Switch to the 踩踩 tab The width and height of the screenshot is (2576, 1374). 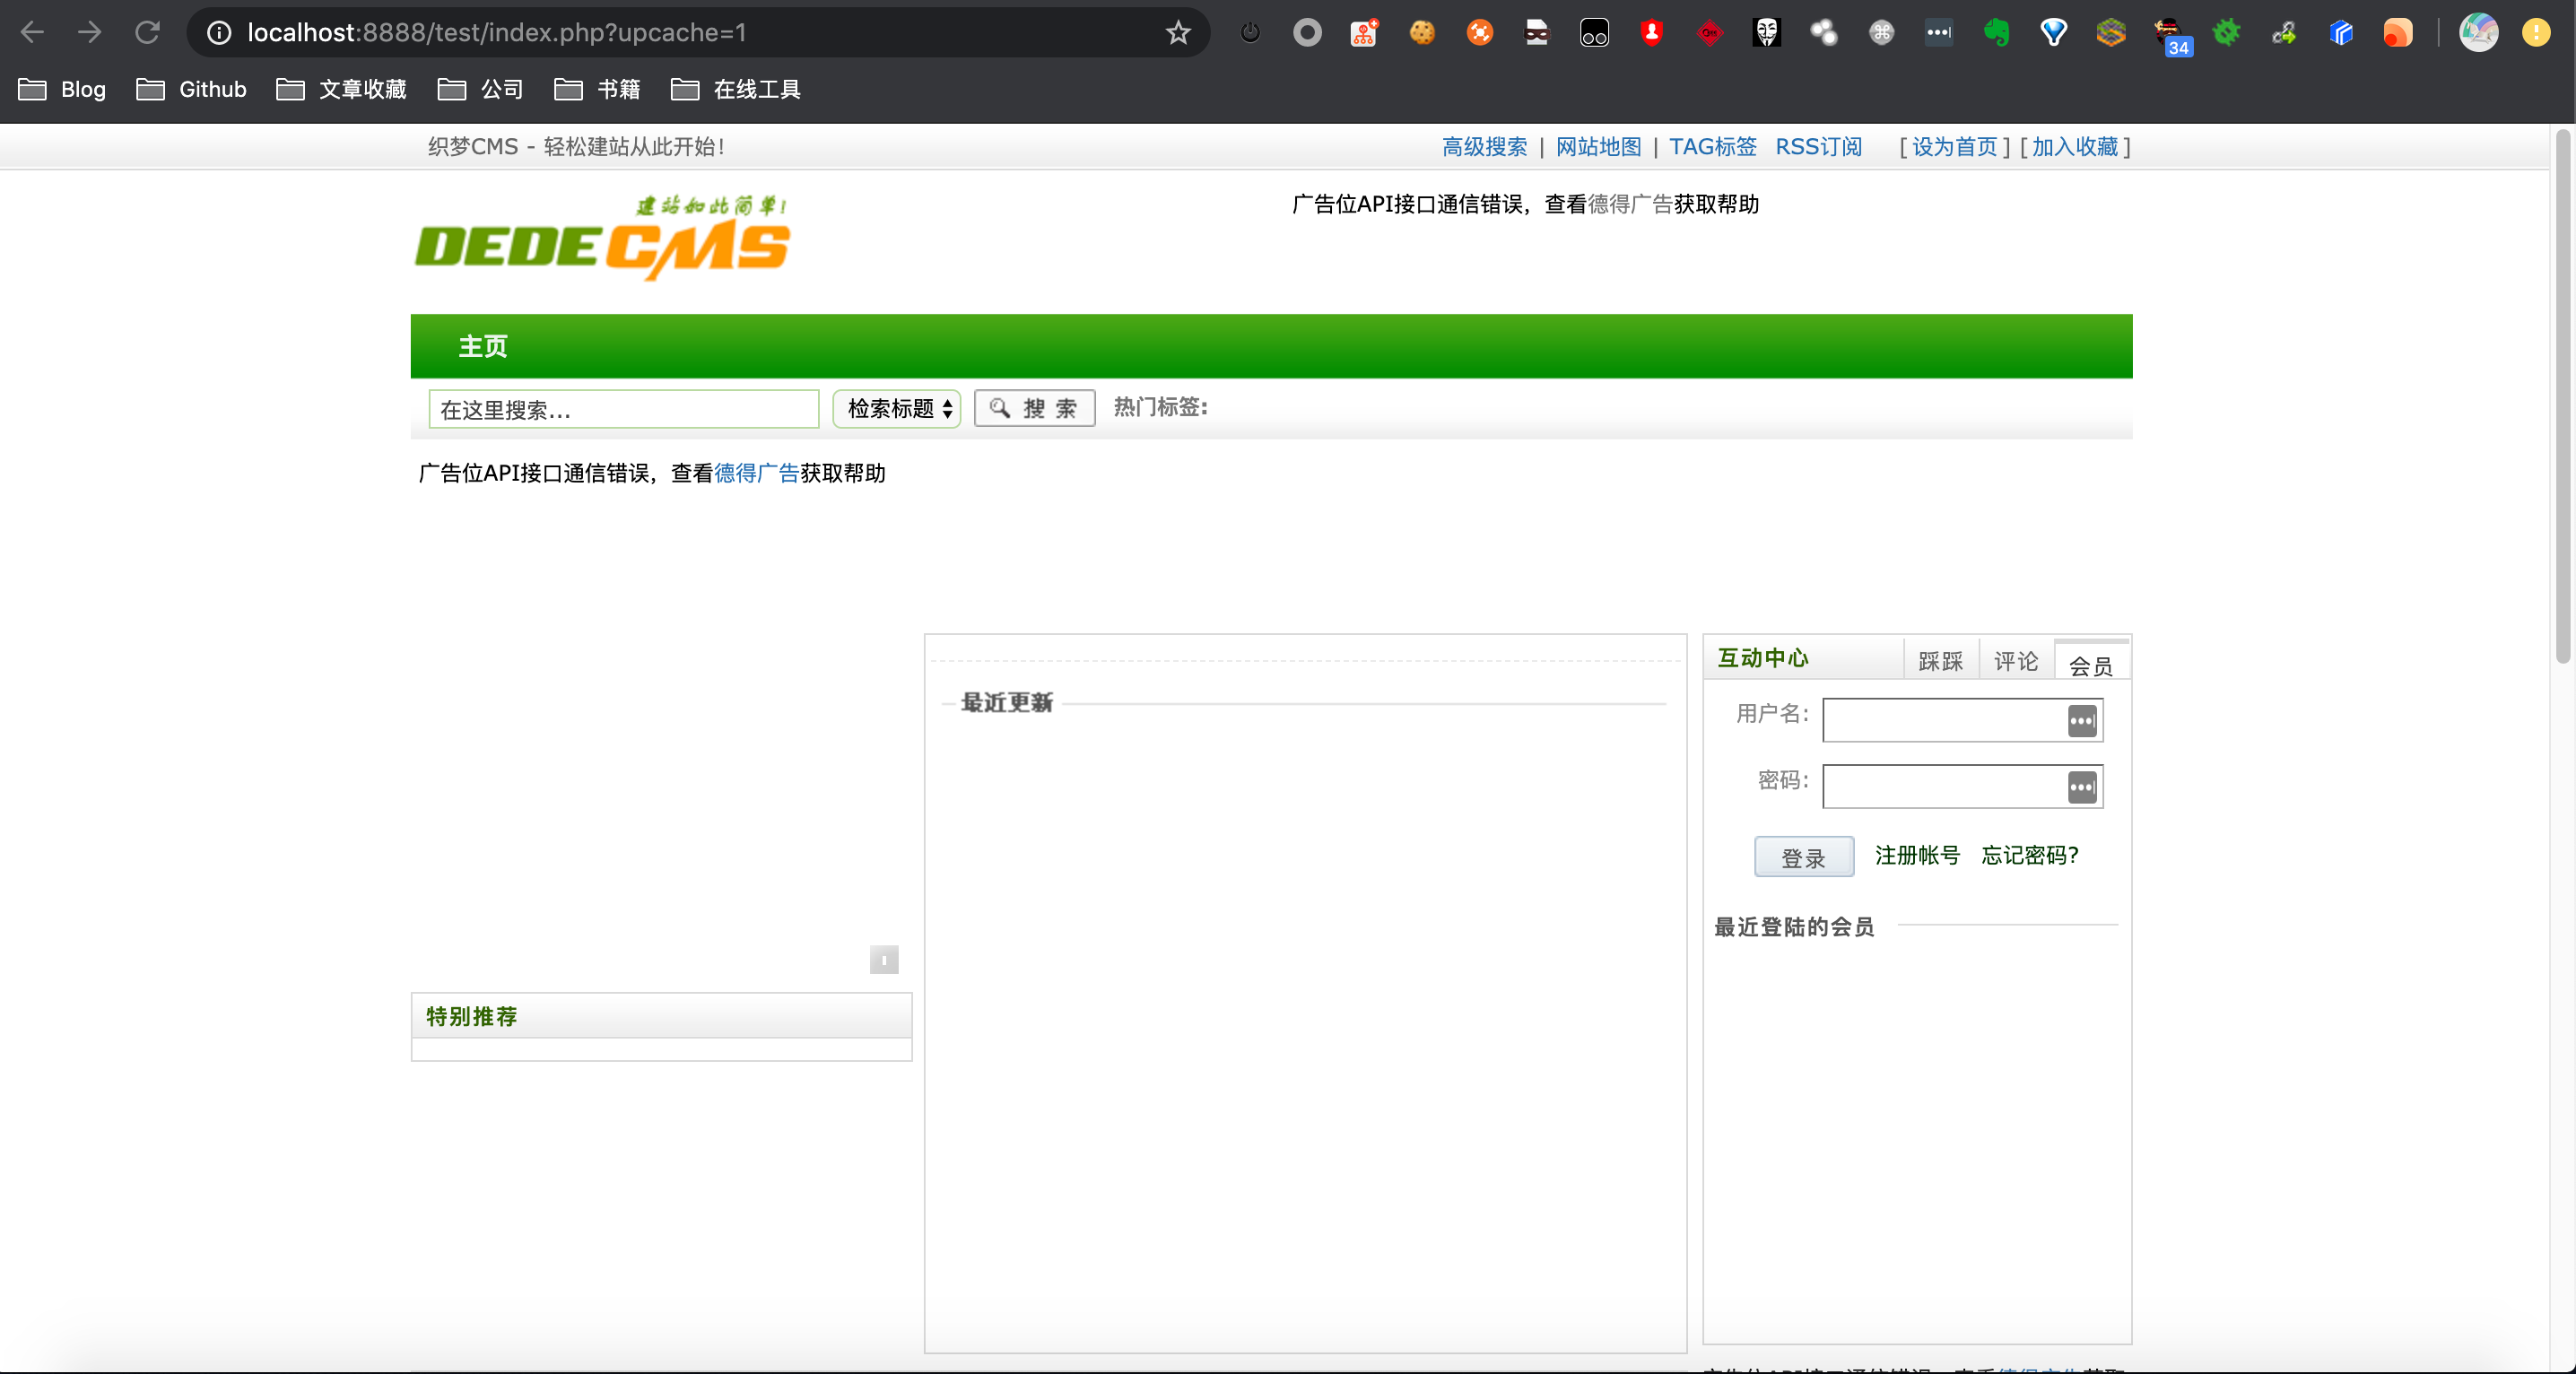tap(1941, 661)
